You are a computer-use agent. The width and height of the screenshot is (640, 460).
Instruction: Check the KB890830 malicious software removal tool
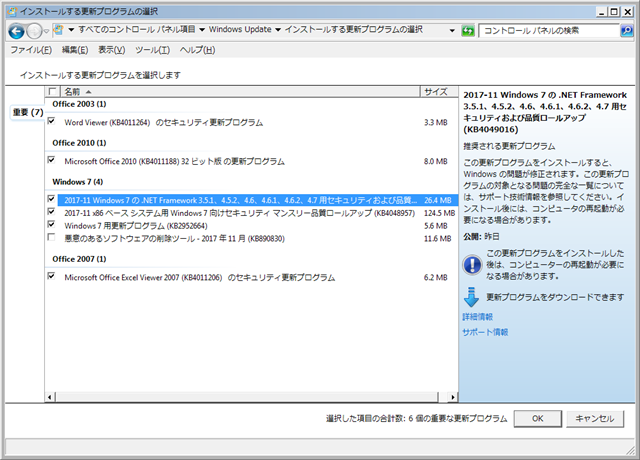tap(51, 237)
